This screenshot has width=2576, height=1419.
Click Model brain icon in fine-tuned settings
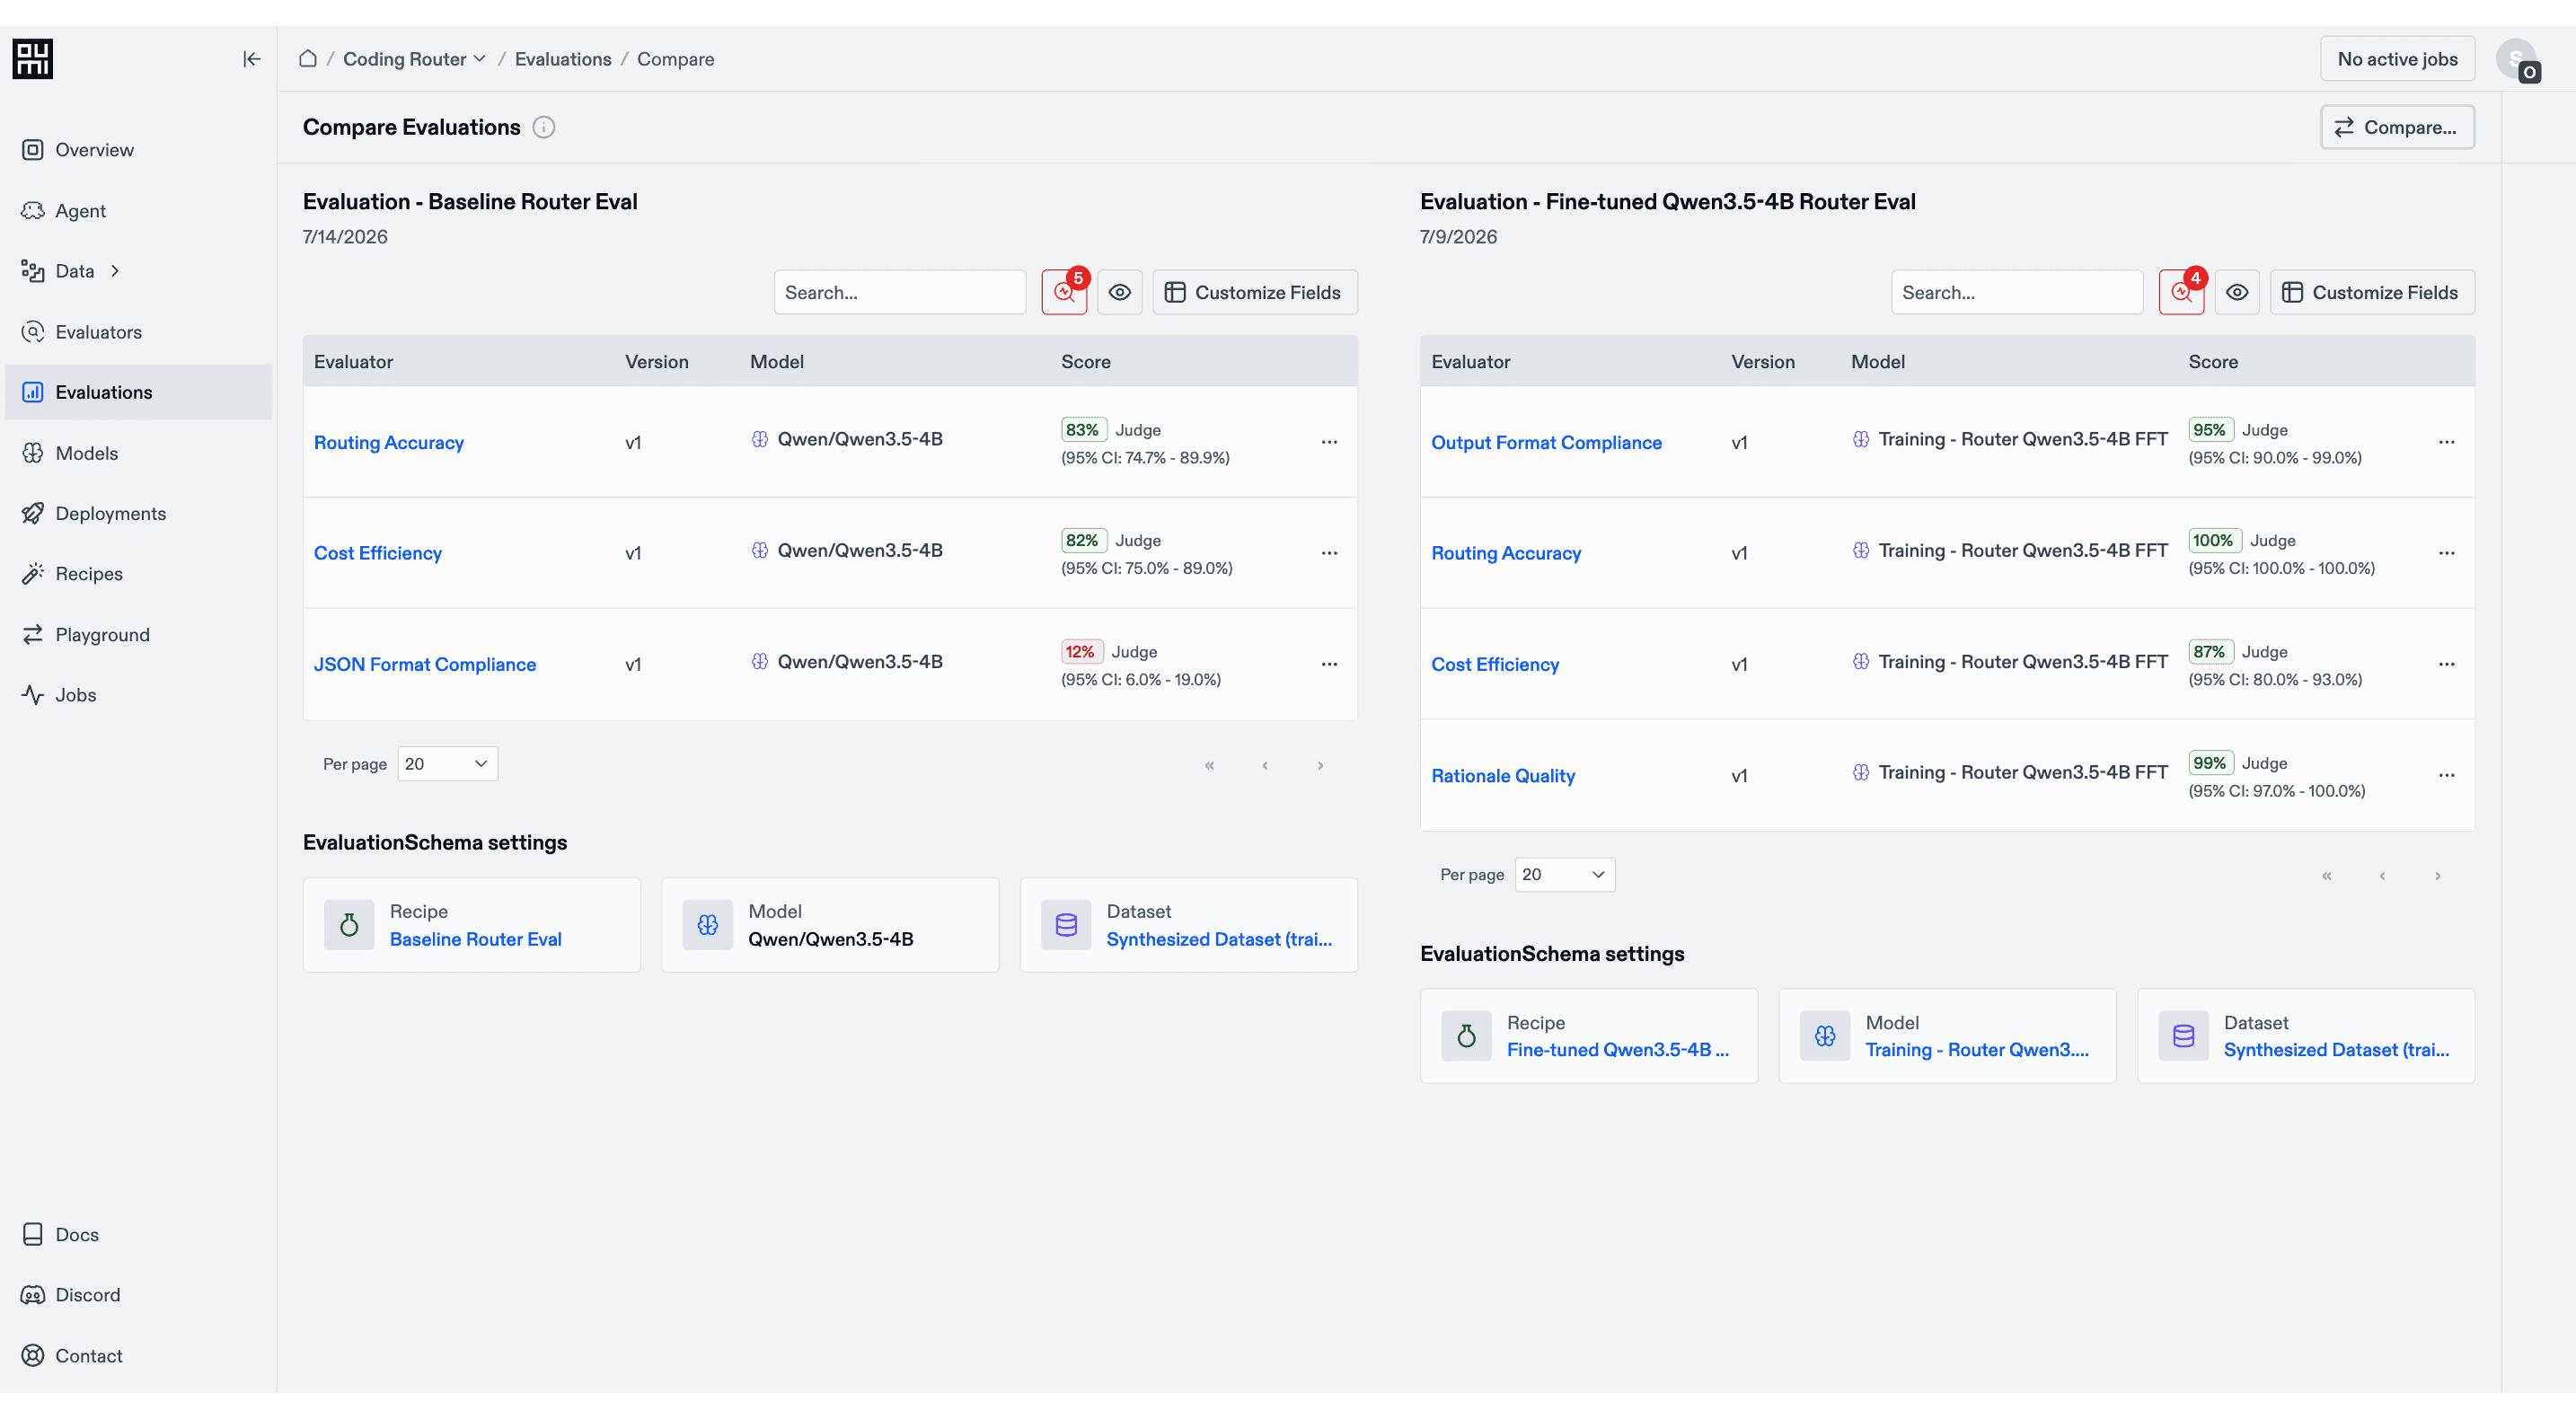point(1825,1036)
